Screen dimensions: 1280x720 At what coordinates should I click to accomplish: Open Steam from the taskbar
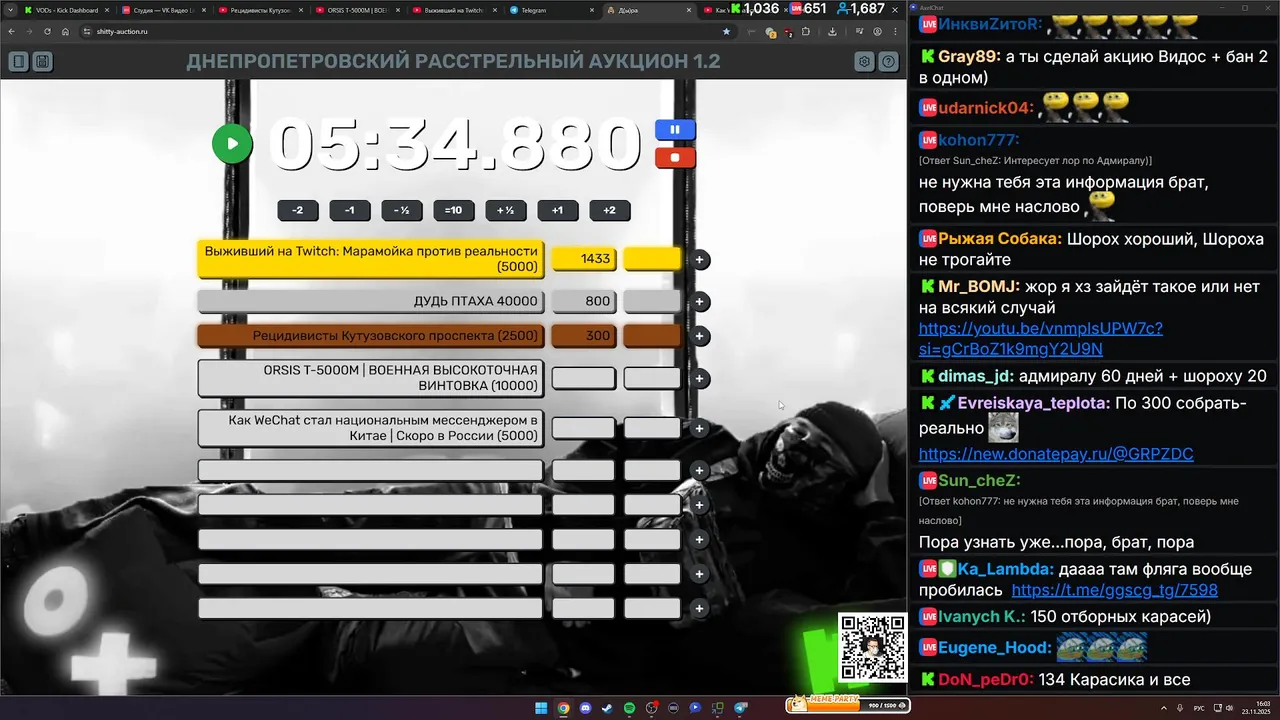click(x=608, y=708)
